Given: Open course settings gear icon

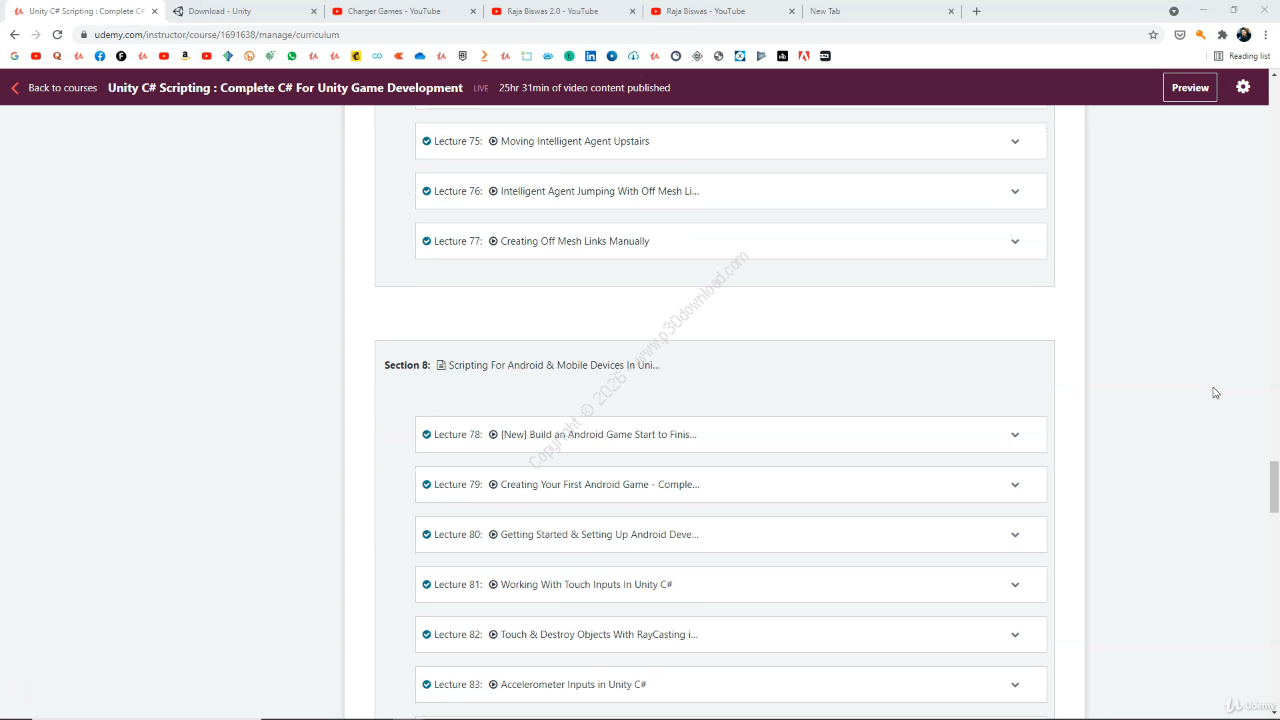Looking at the screenshot, I should (x=1243, y=87).
